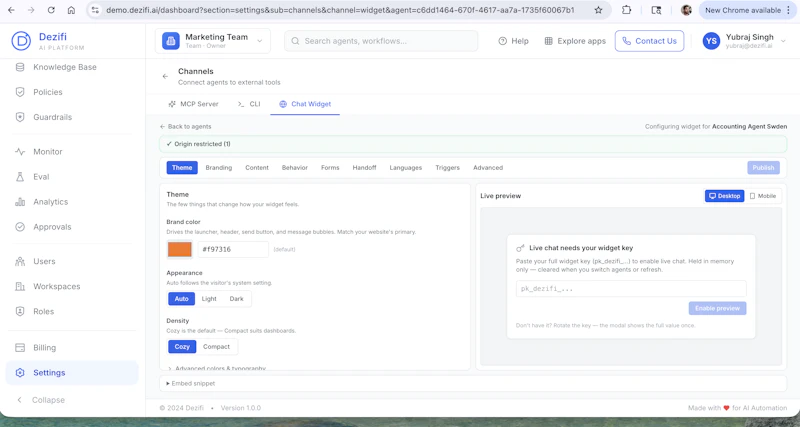Screen dimensions: 800x427
Task: Open the Eval page
Action: (41, 177)
